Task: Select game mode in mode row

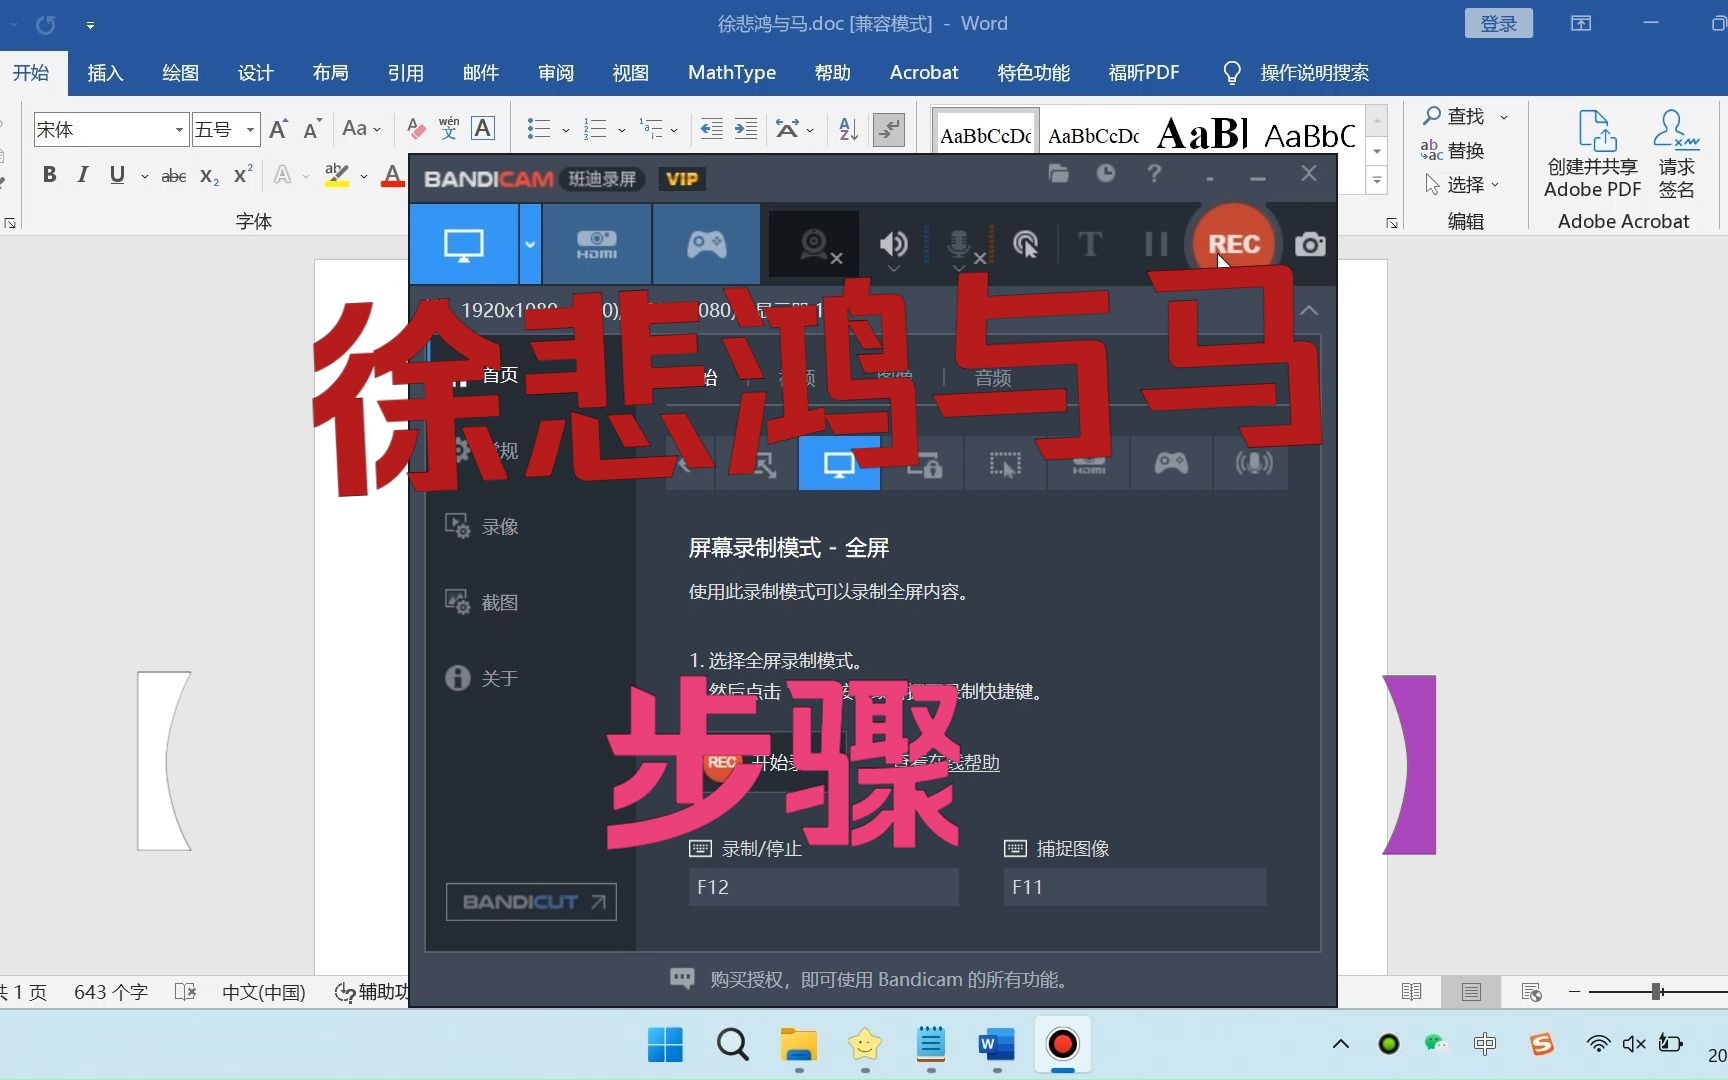Action: [x=1171, y=464]
